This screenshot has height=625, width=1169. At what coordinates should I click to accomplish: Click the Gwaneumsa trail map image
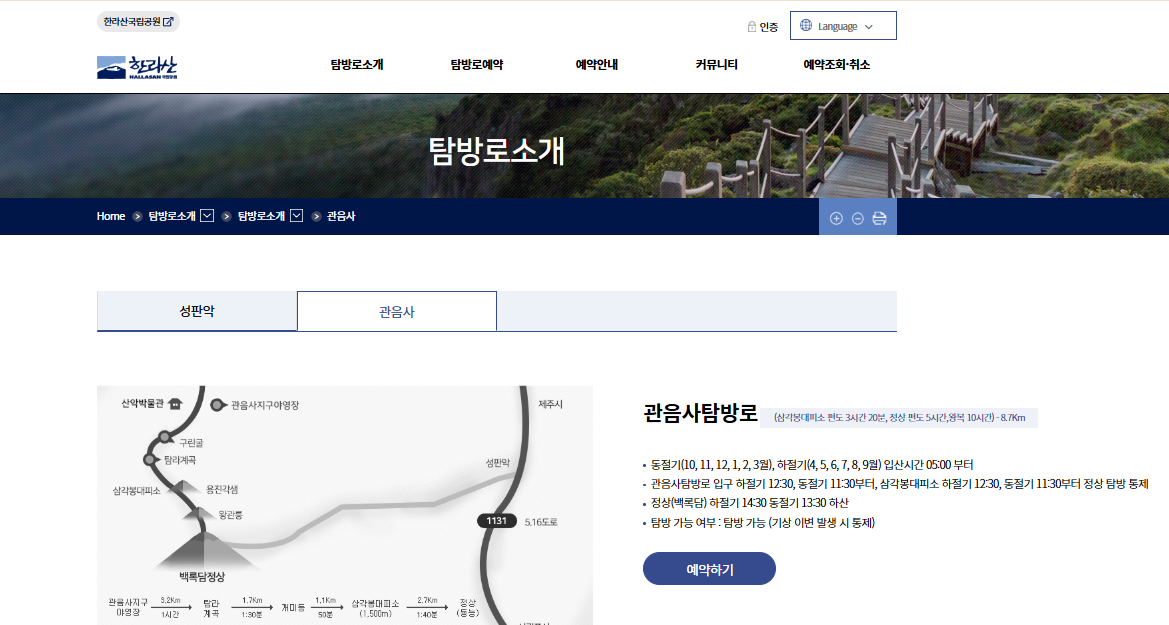tap(345, 505)
